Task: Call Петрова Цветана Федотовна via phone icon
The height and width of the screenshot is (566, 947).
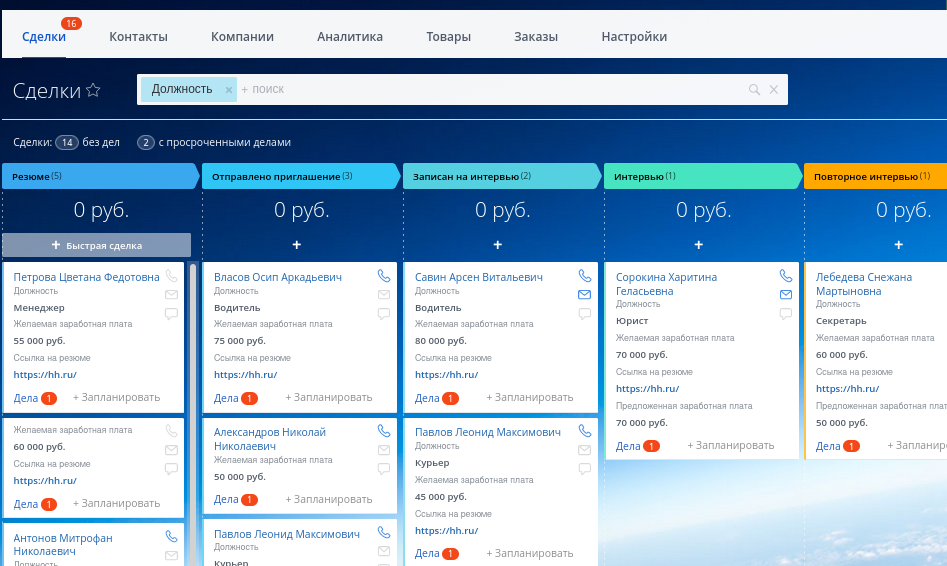Action: coord(172,276)
